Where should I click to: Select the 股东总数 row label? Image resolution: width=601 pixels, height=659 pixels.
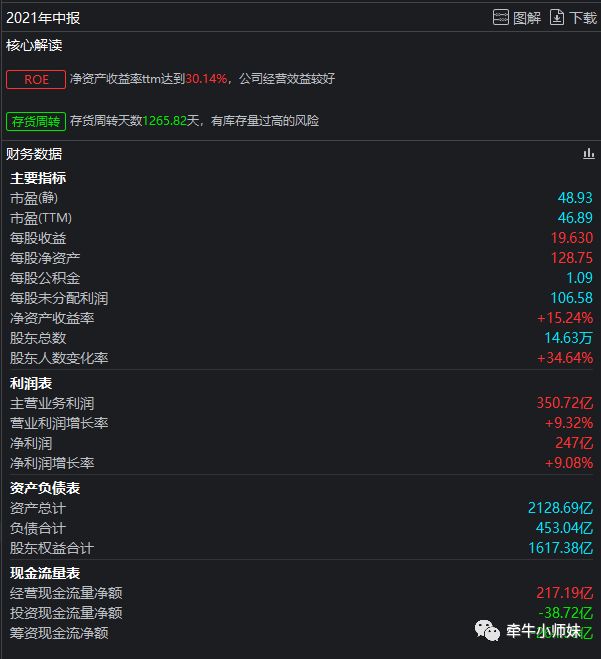(38, 338)
